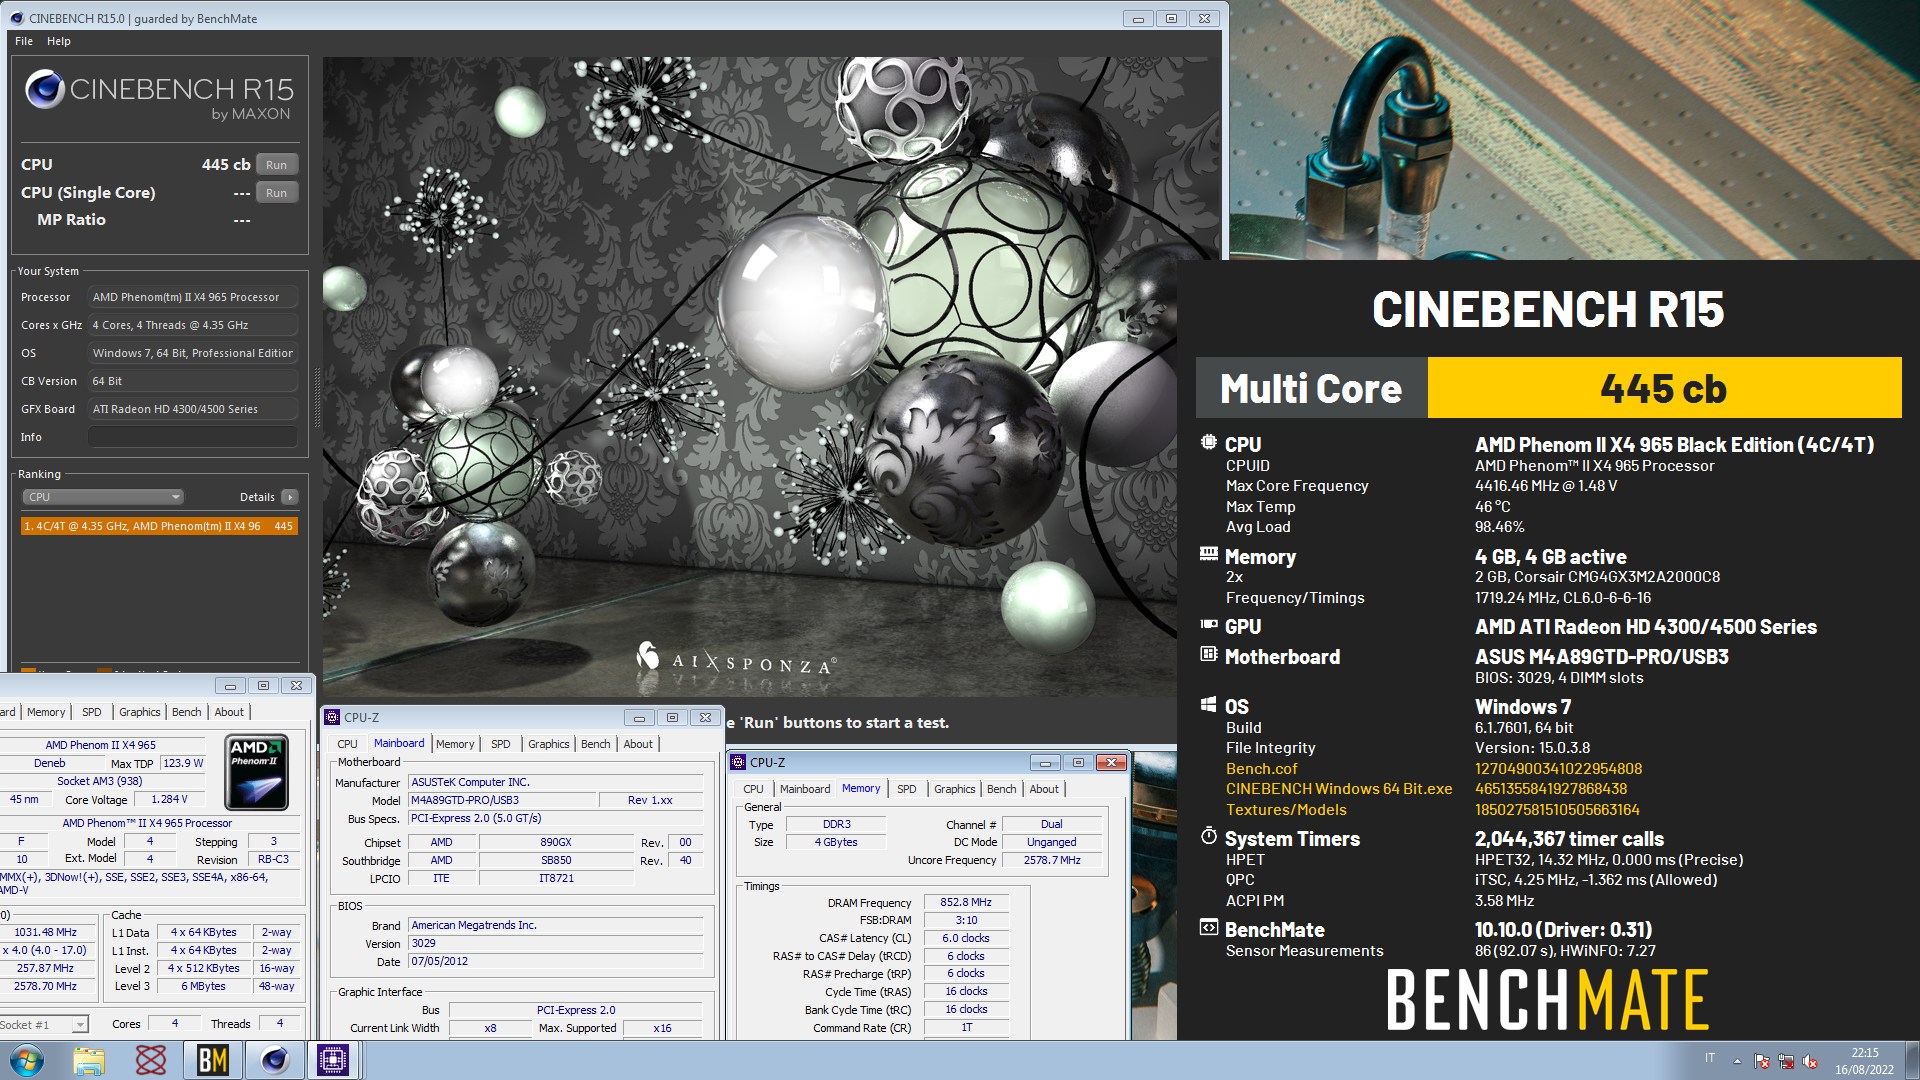The width and height of the screenshot is (1920, 1080).
Task: Click the Chipset value 890GX
Action: [556, 842]
